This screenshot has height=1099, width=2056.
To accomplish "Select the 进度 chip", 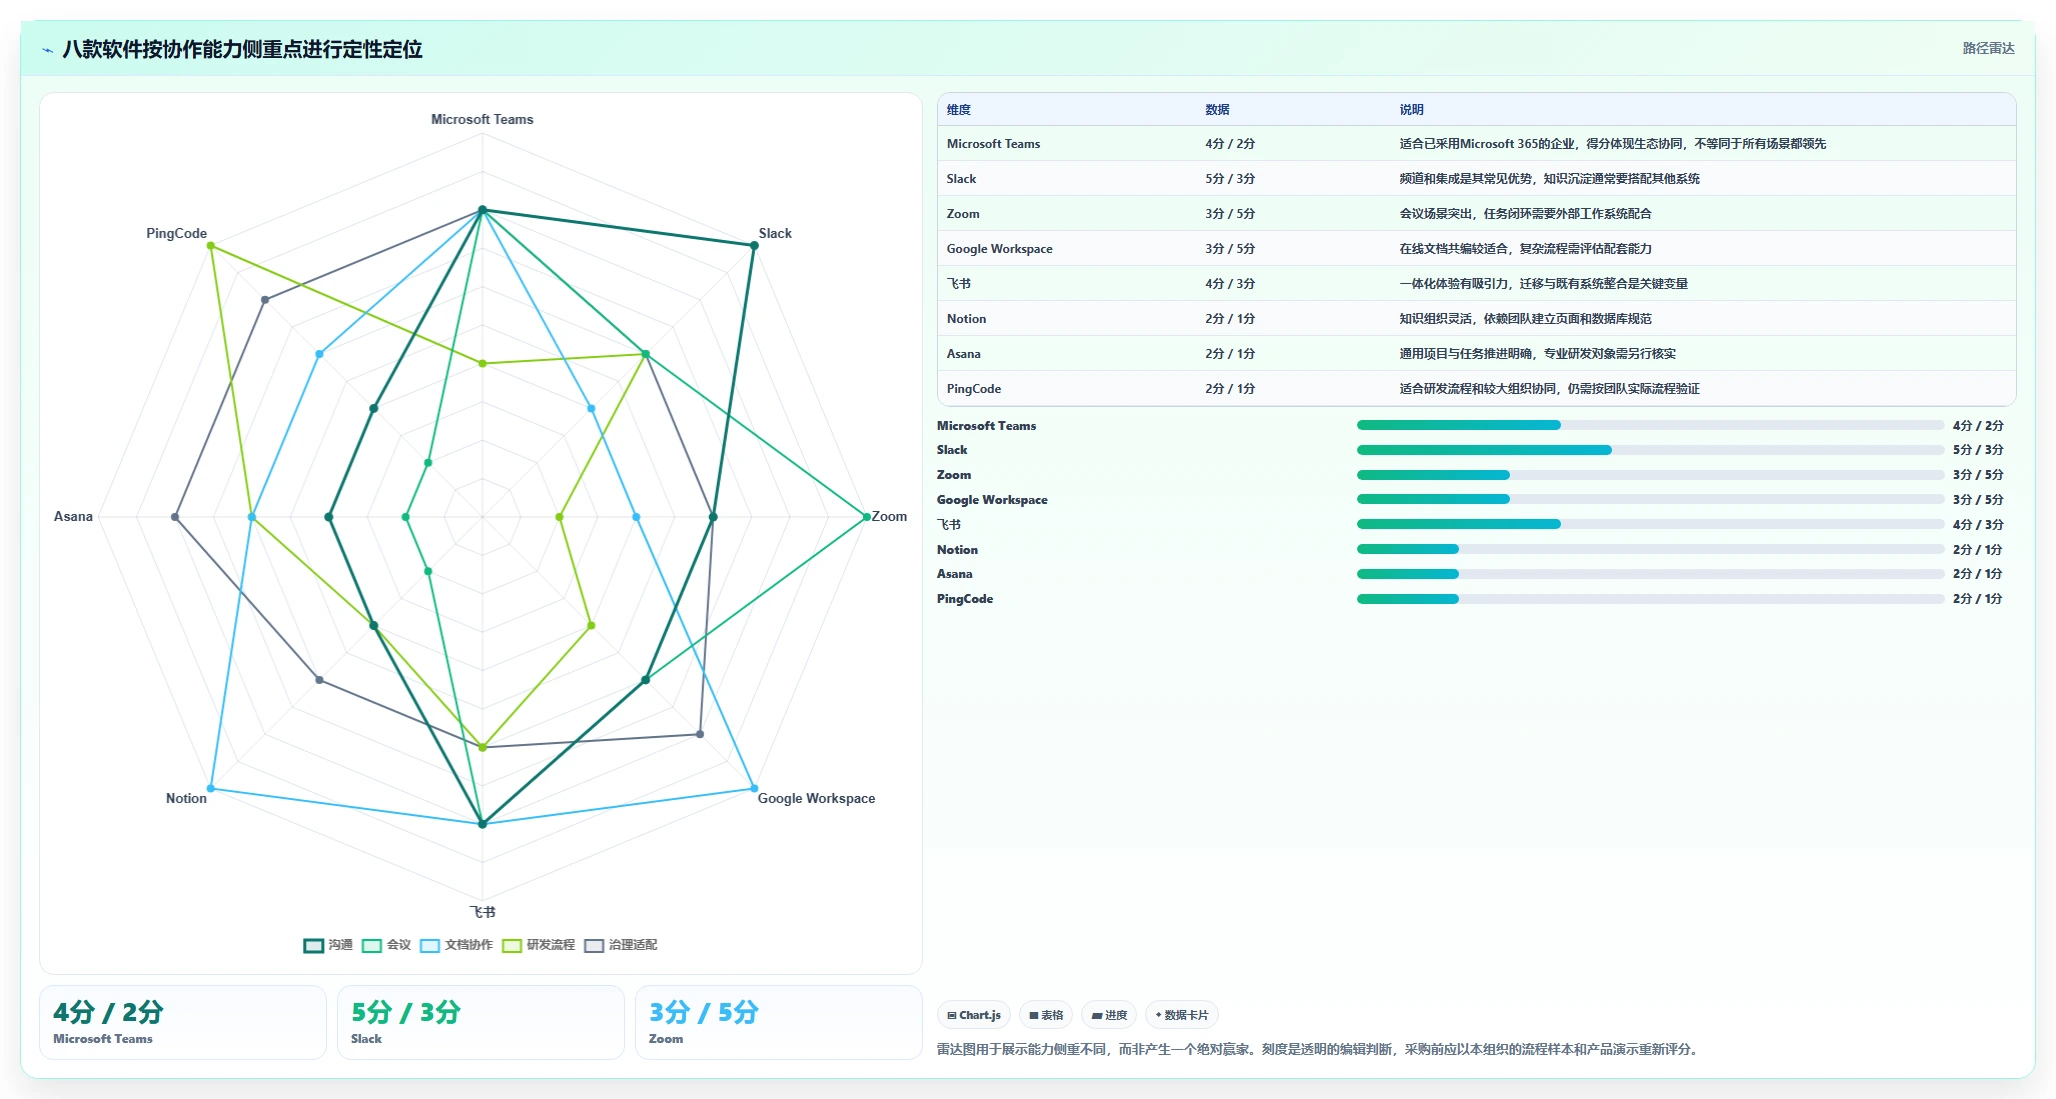I will (x=1109, y=1015).
